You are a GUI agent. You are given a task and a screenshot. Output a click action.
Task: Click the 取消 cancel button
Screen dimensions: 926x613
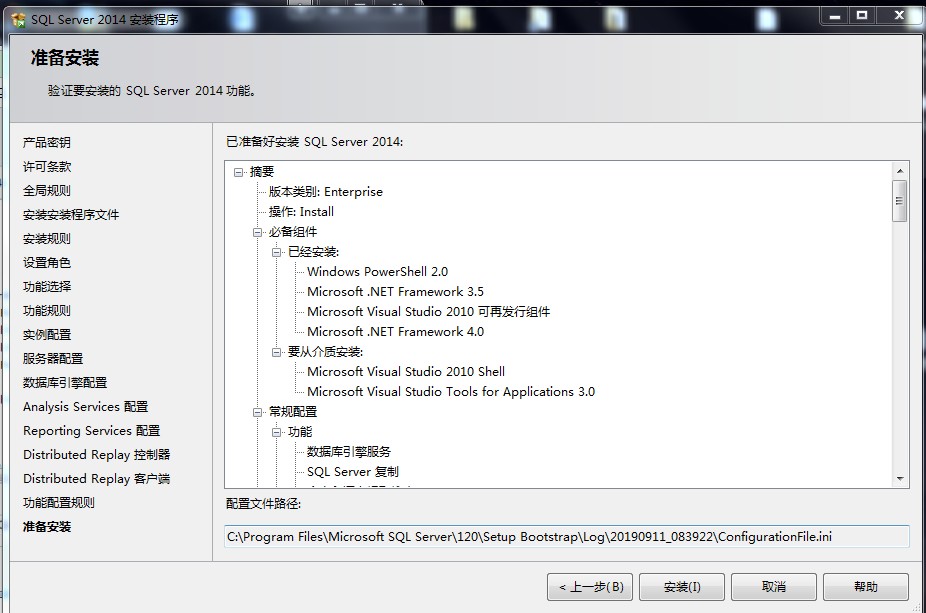pos(774,587)
